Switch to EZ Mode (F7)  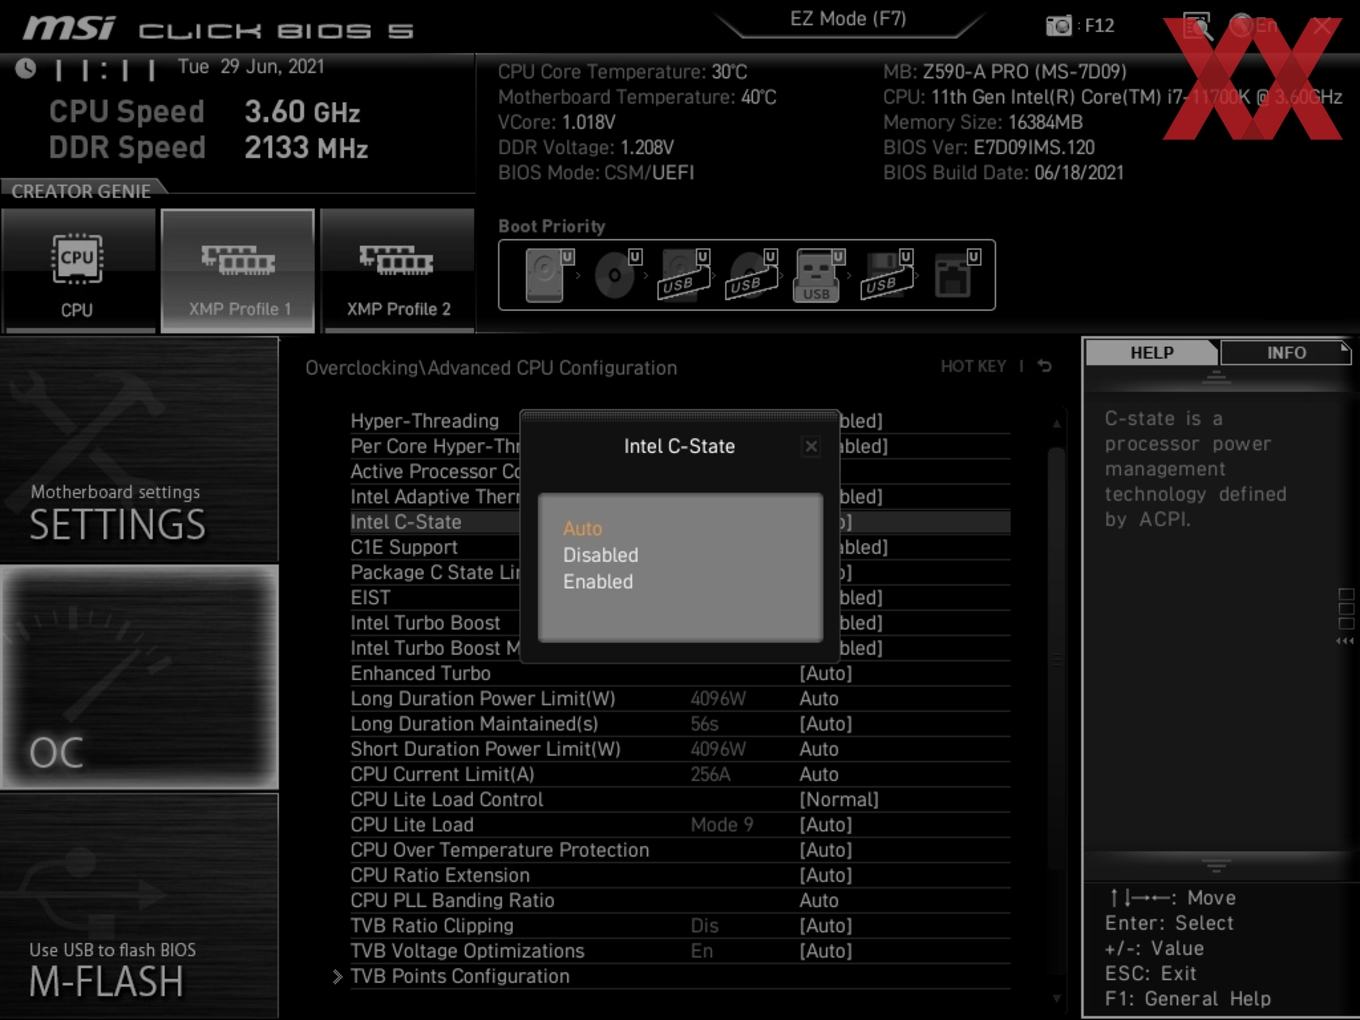click(x=848, y=19)
